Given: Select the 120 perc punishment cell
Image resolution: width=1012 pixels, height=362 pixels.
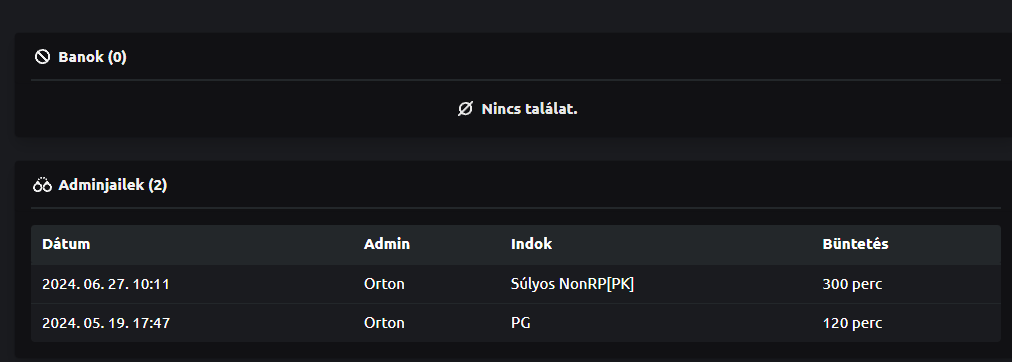Looking at the screenshot, I should [852, 323].
